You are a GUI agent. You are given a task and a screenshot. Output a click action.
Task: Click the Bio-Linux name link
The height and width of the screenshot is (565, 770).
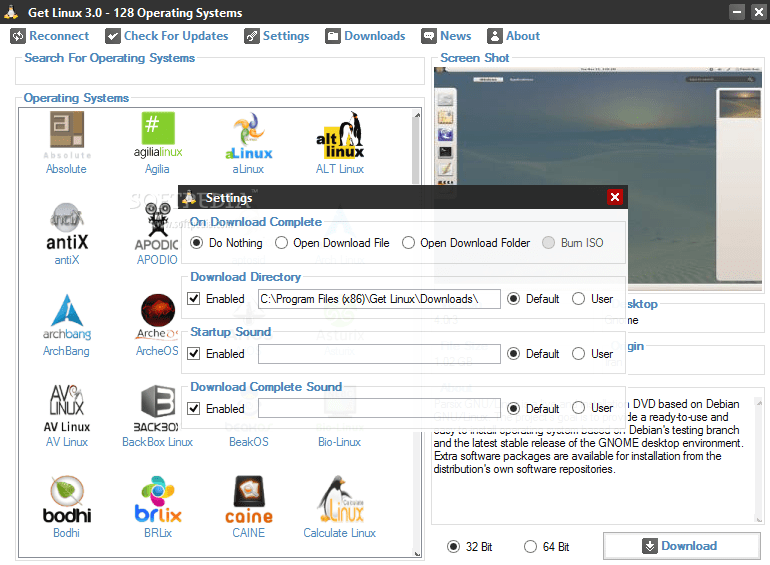click(x=339, y=442)
